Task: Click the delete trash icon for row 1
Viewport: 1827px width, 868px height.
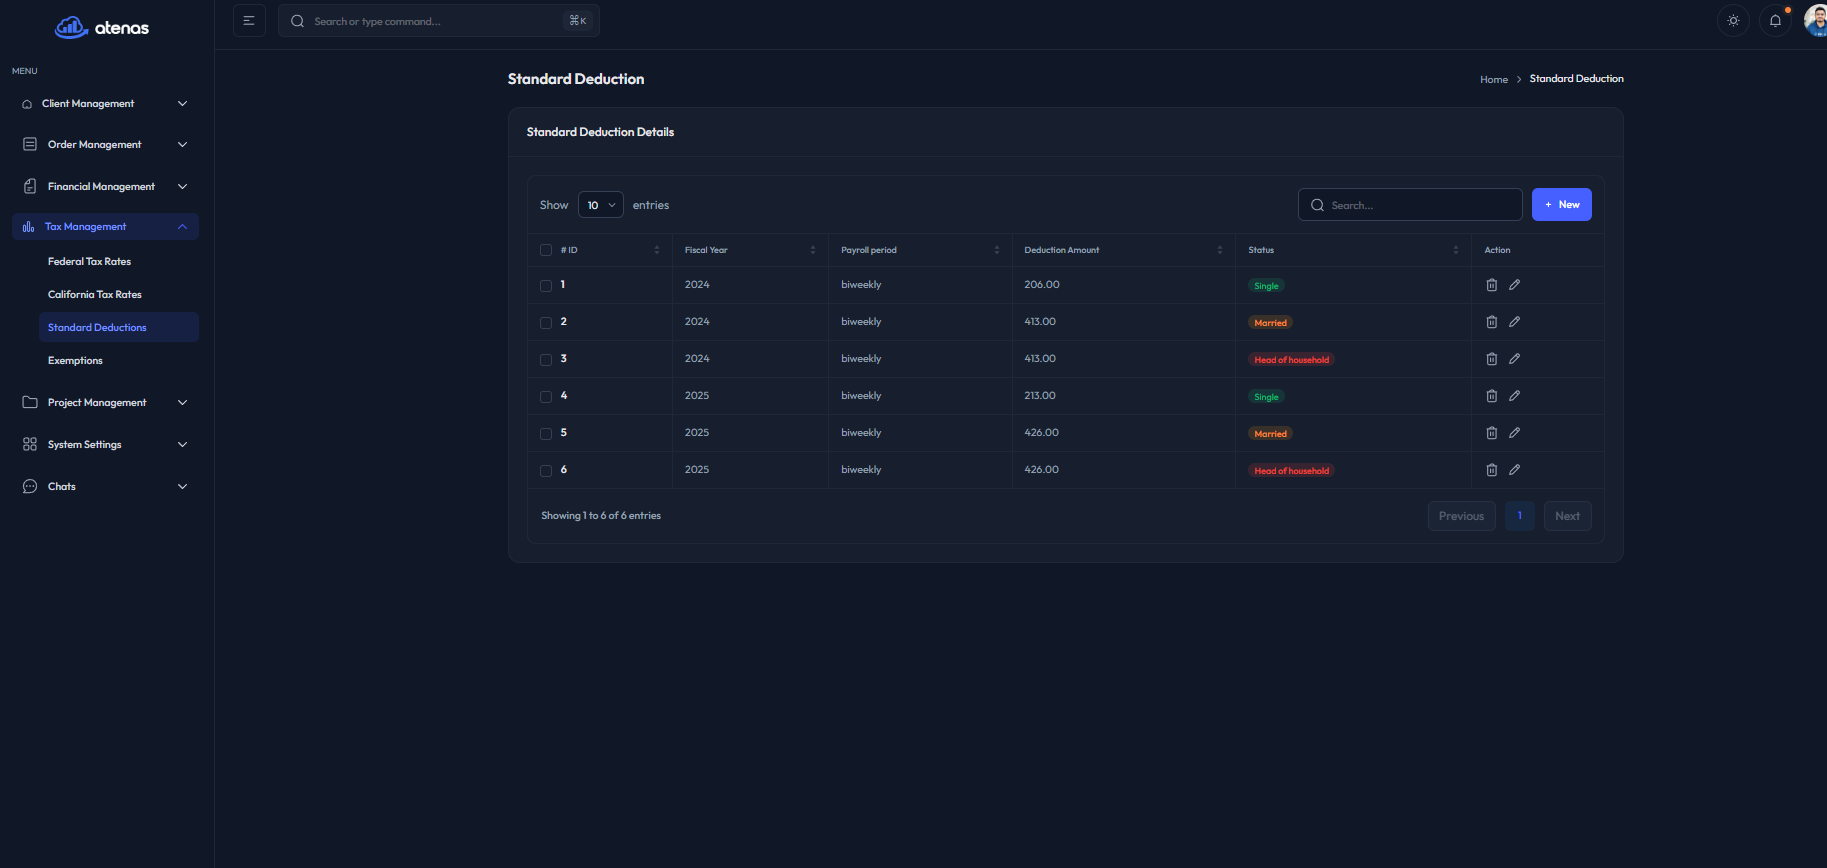Action: (x=1491, y=285)
